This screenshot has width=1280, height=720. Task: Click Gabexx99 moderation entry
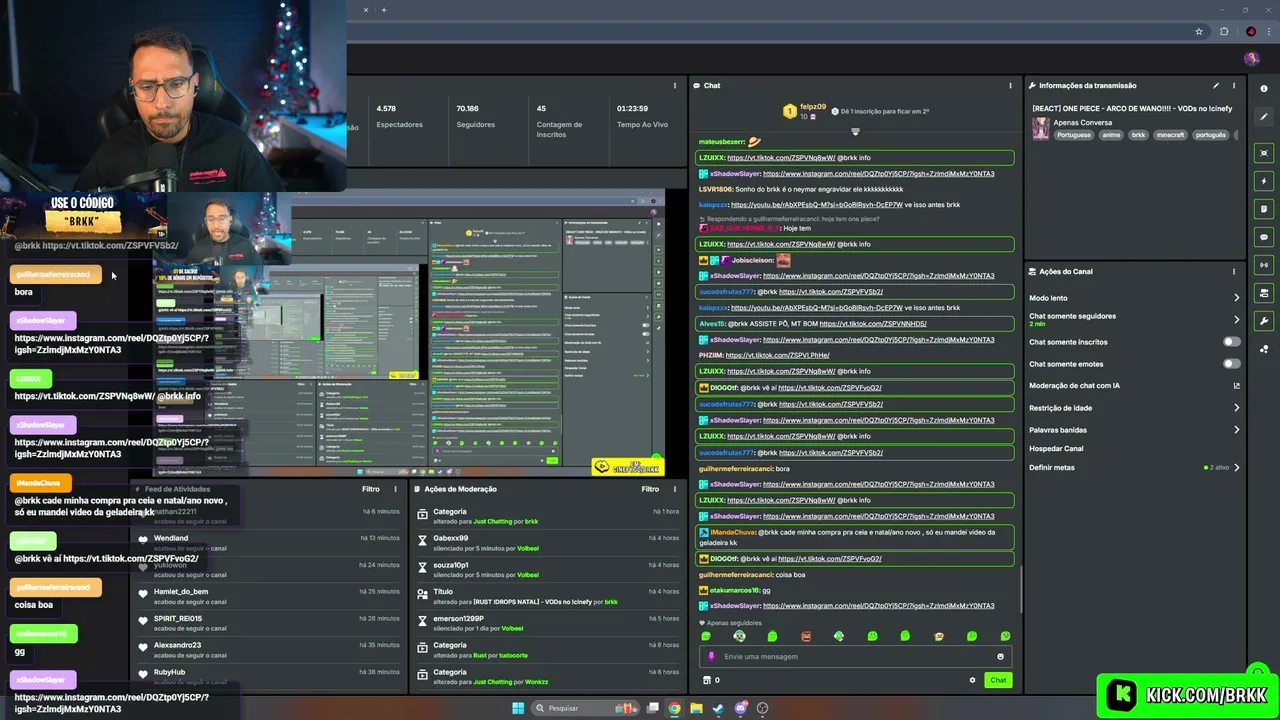[x=451, y=538]
